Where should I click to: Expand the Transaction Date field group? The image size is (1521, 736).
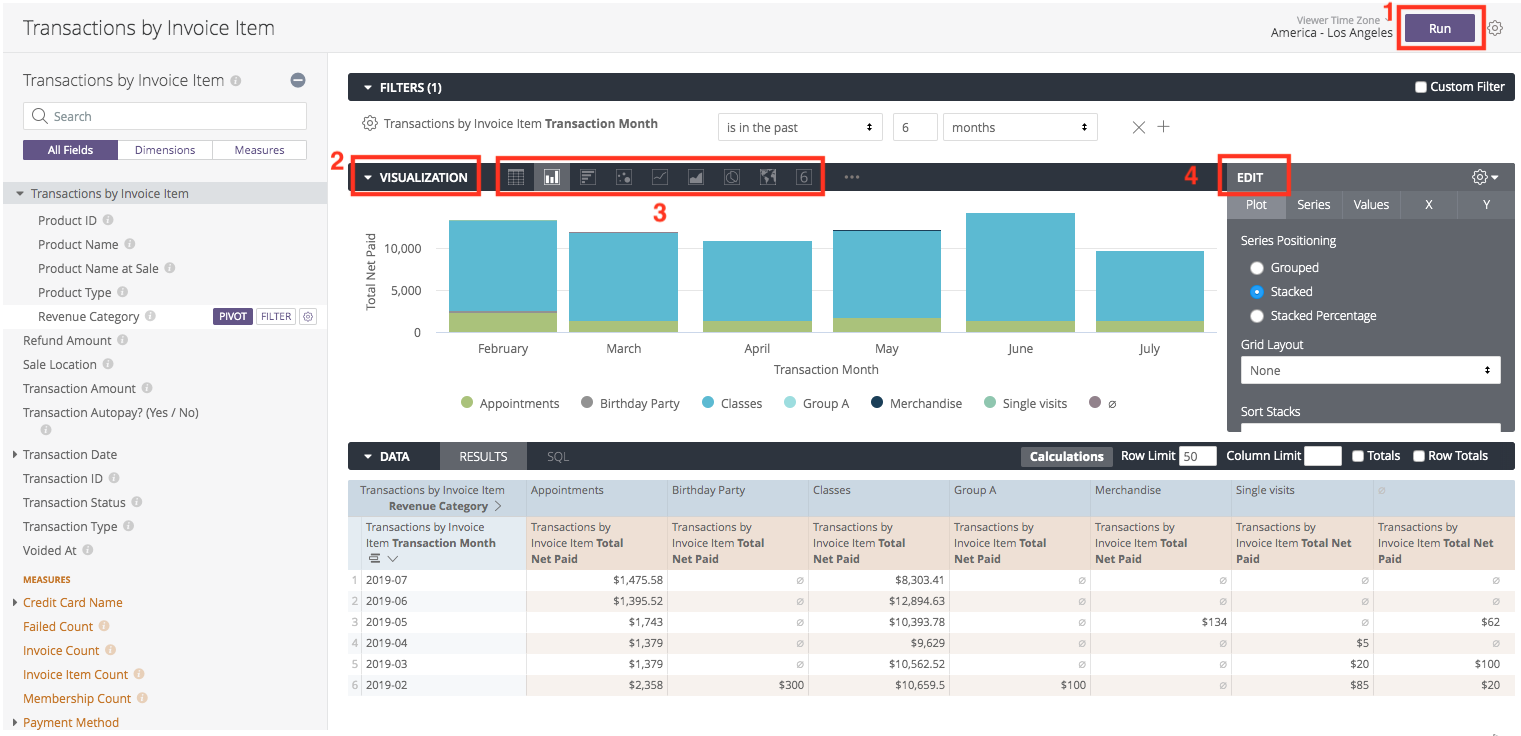tap(15, 455)
